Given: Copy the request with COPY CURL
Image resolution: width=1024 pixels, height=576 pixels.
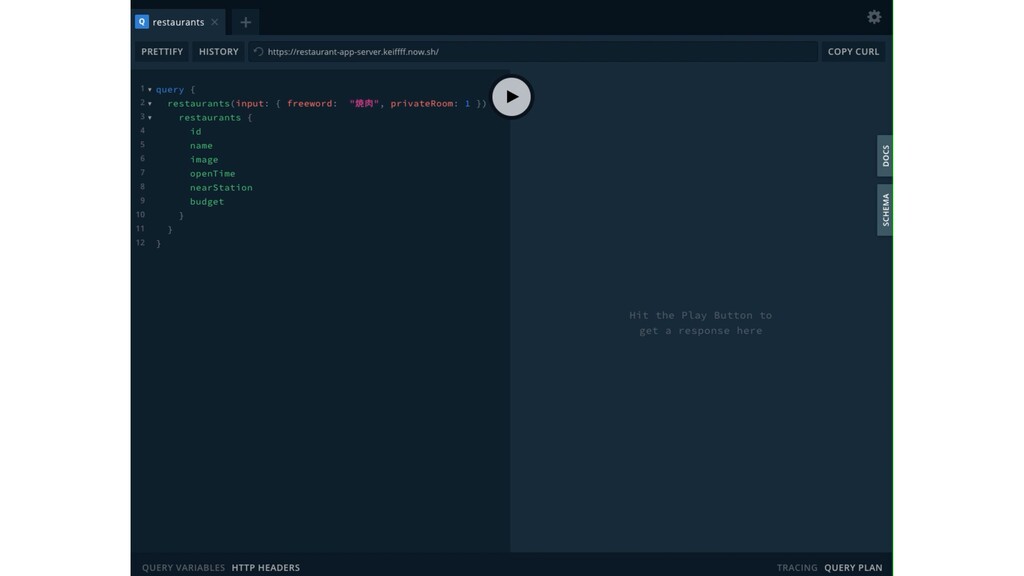Looking at the screenshot, I should 853,52.
